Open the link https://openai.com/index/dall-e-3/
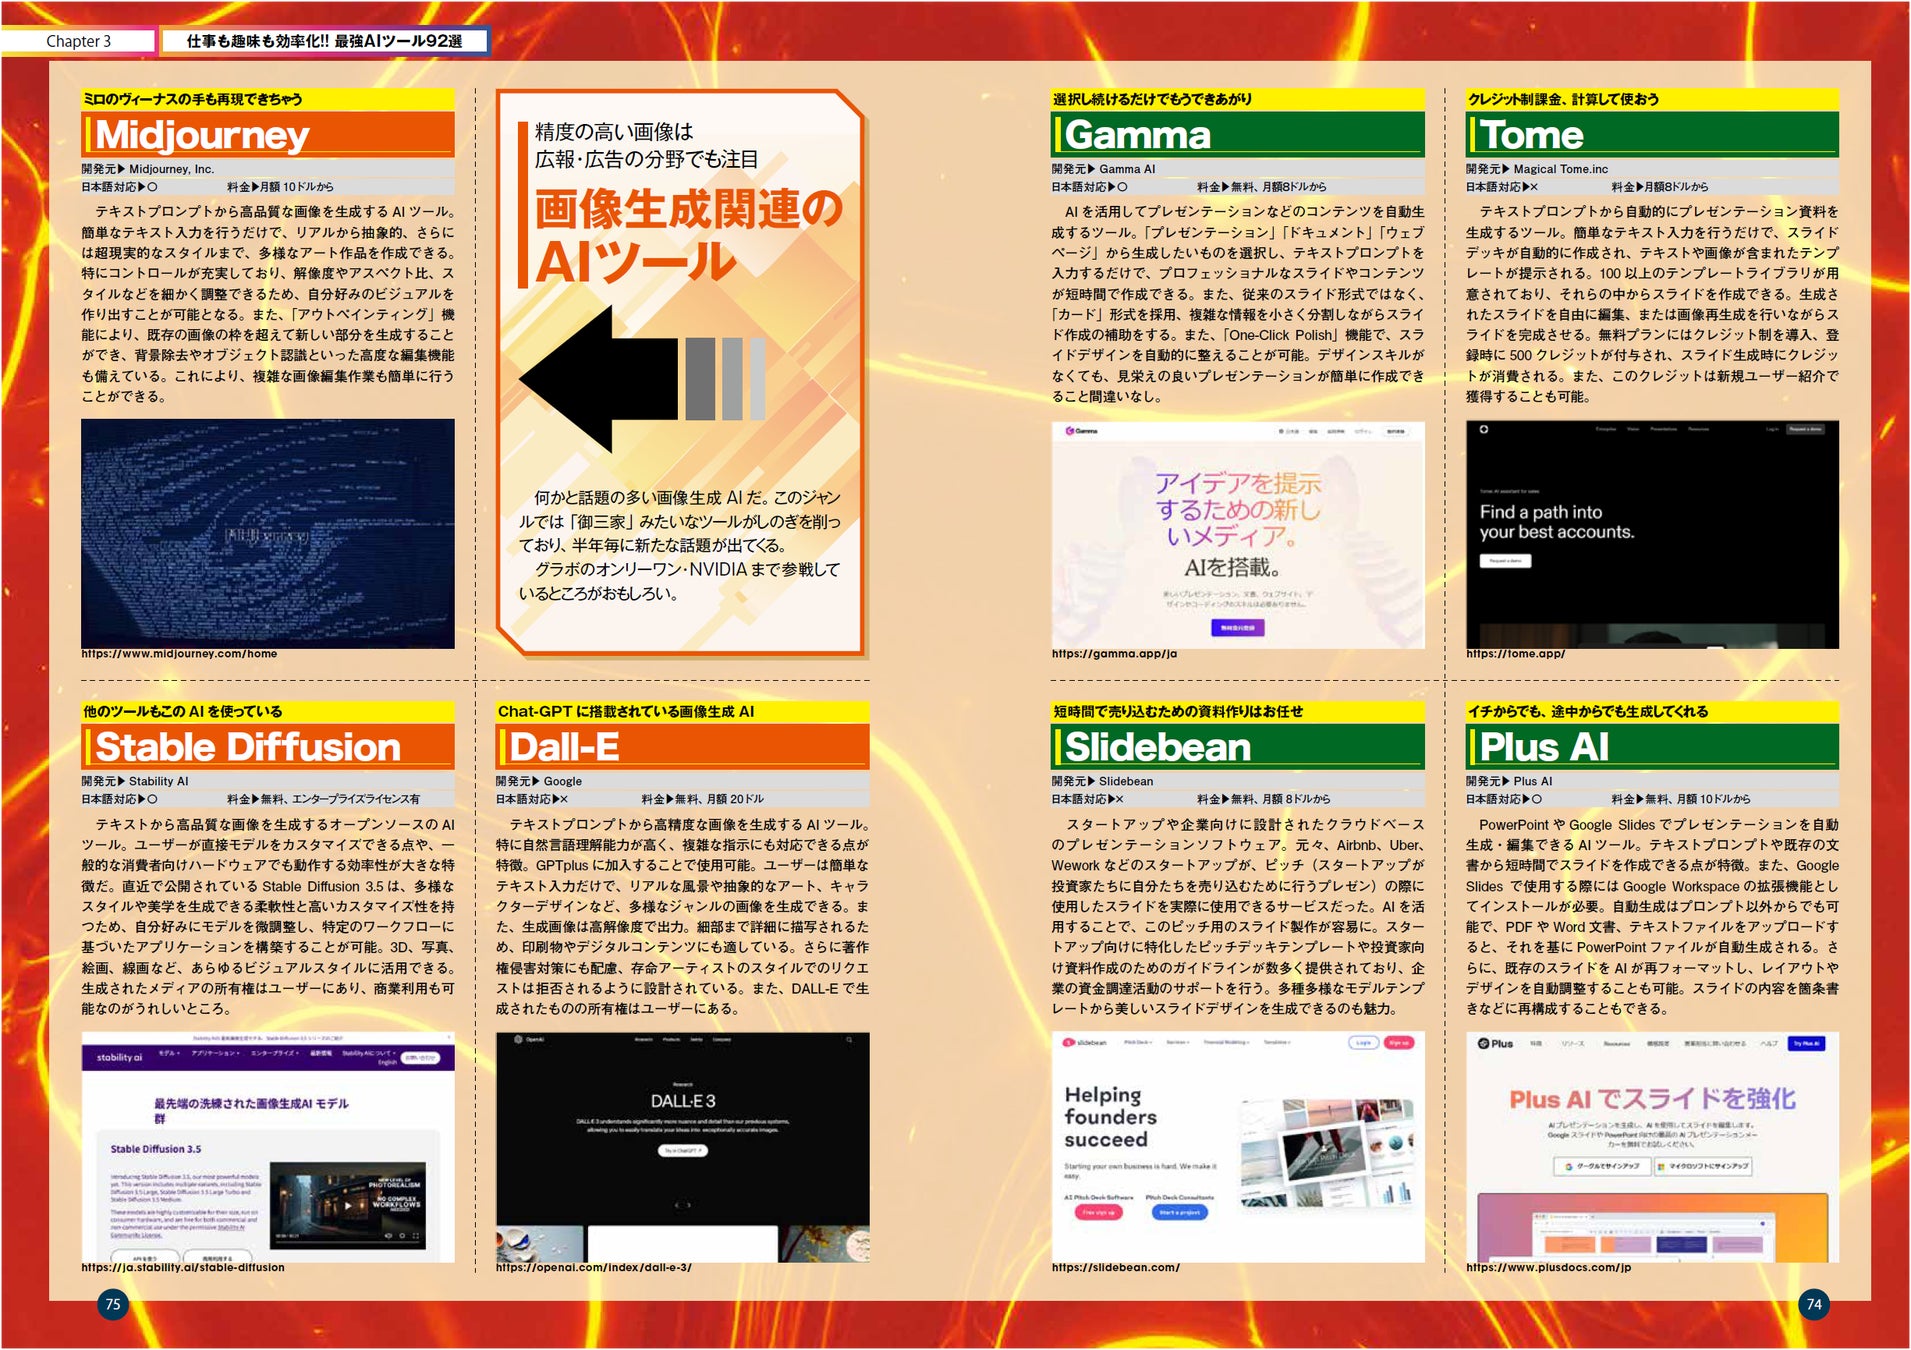 coord(594,1267)
